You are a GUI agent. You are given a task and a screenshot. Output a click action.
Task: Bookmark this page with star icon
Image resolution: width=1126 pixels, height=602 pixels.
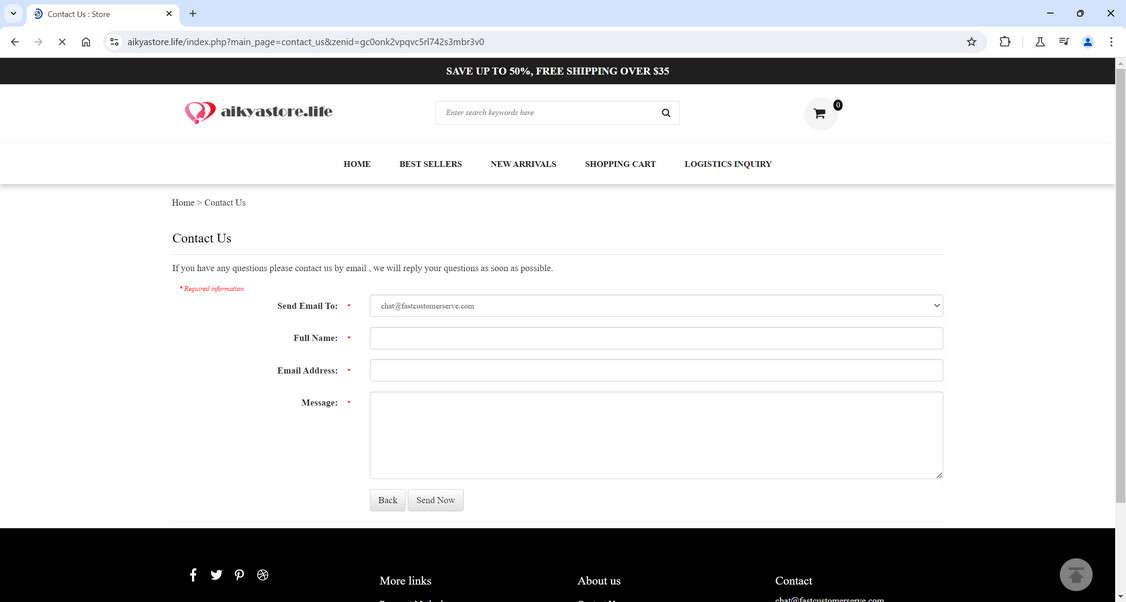tap(972, 42)
